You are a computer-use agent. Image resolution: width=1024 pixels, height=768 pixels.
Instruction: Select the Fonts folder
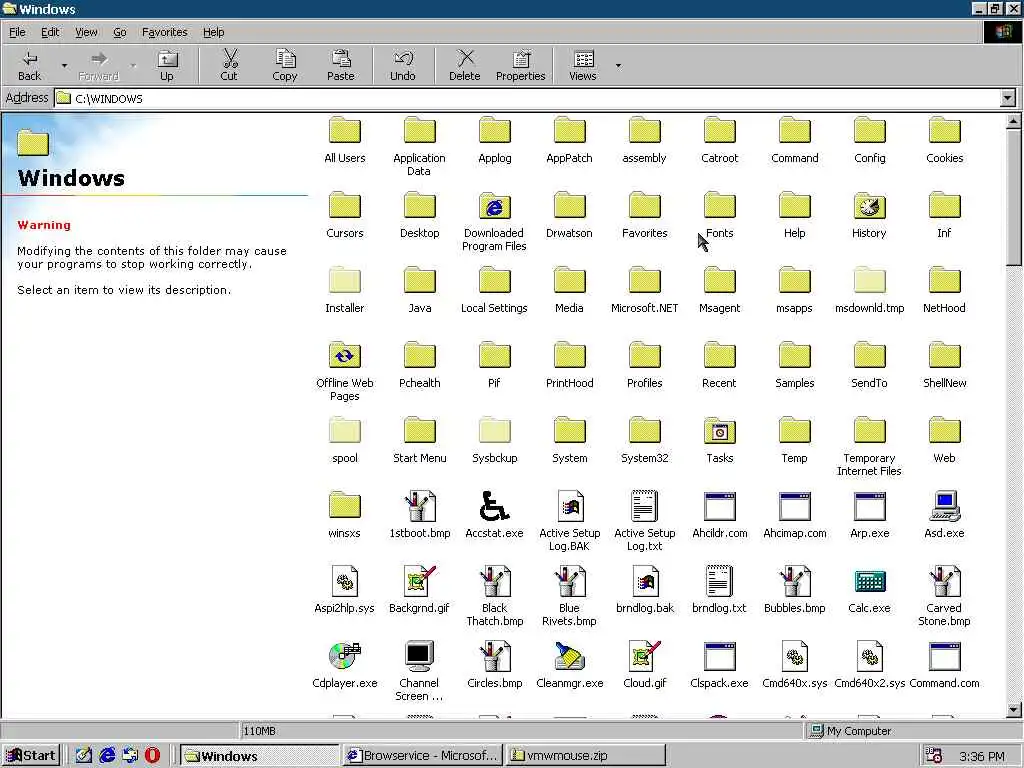tap(720, 216)
